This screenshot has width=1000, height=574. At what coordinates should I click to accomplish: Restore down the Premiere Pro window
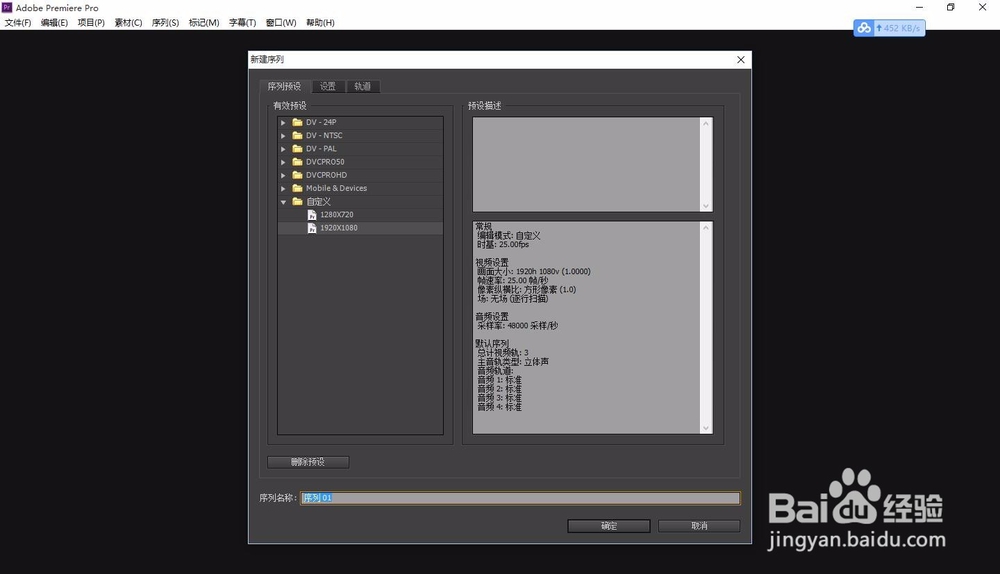point(951,8)
